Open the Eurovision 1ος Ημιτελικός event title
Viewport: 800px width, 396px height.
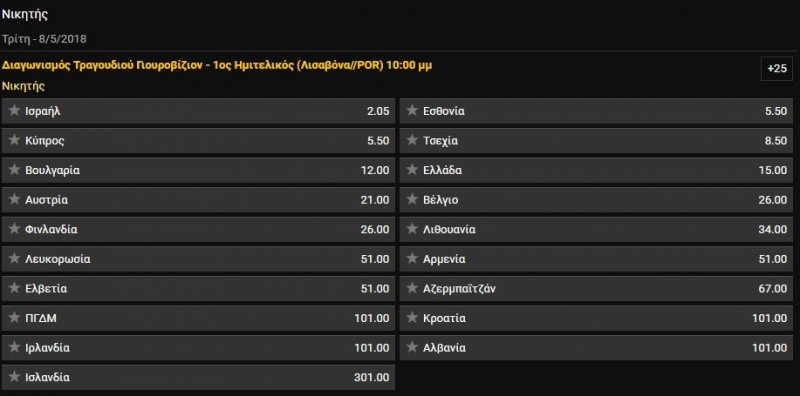tap(217, 65)
